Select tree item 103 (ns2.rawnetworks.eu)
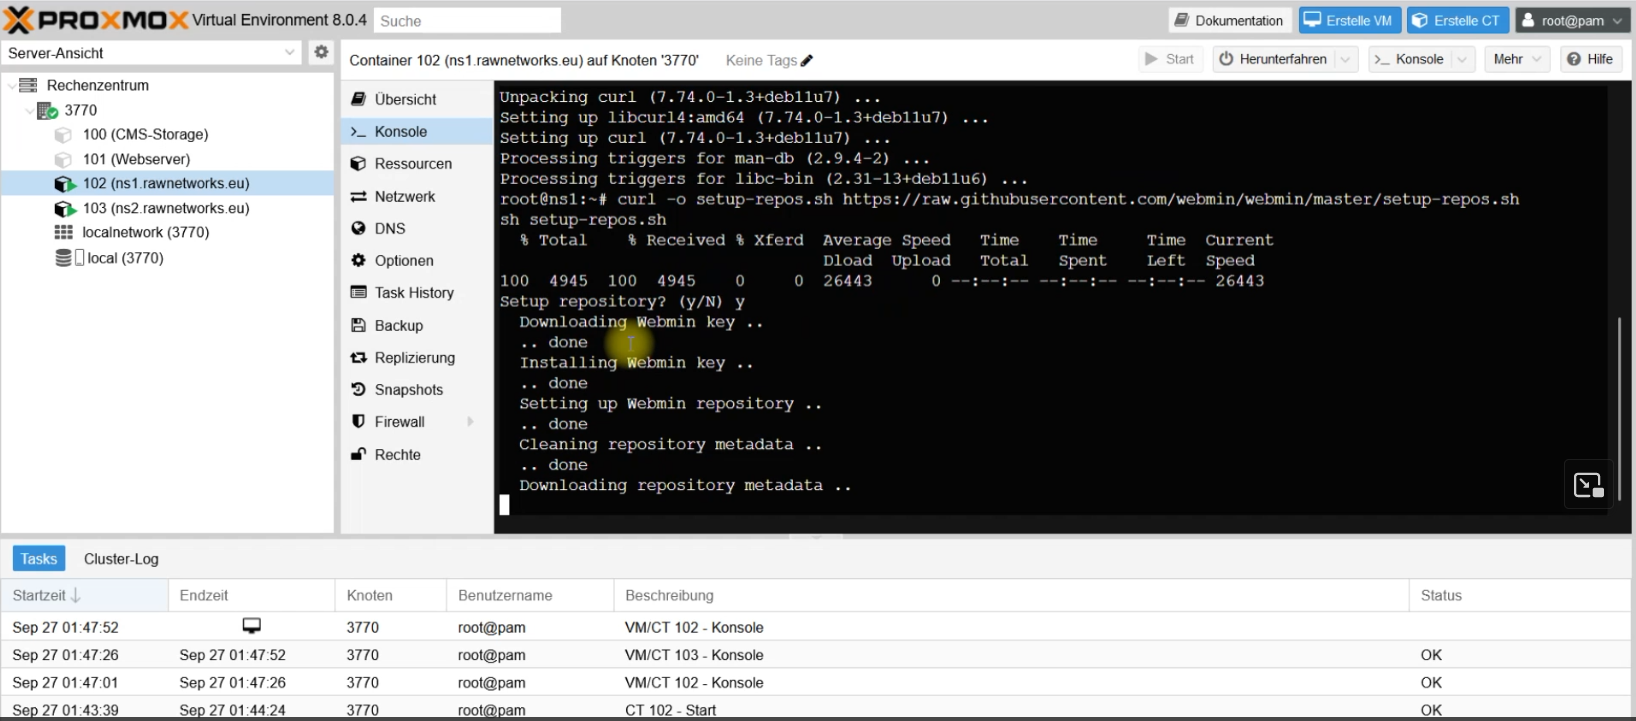The width and height of the screenshot is (1636, 721). click(167, 208)
